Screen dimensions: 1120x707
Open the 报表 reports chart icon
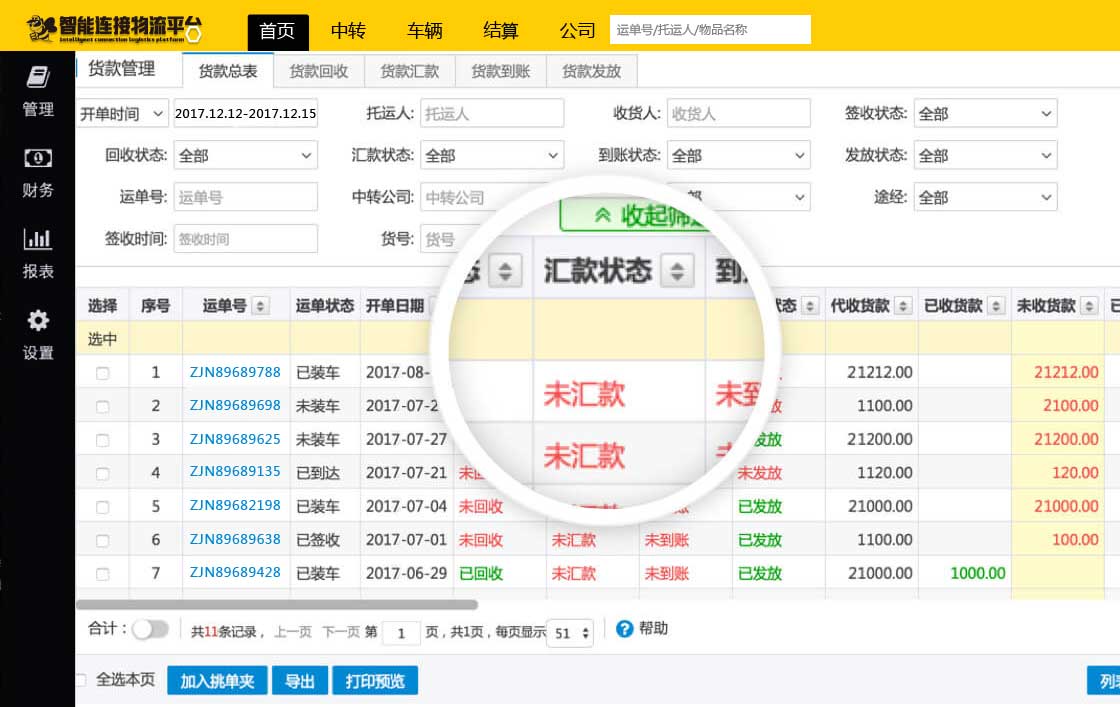coord(38,239)
